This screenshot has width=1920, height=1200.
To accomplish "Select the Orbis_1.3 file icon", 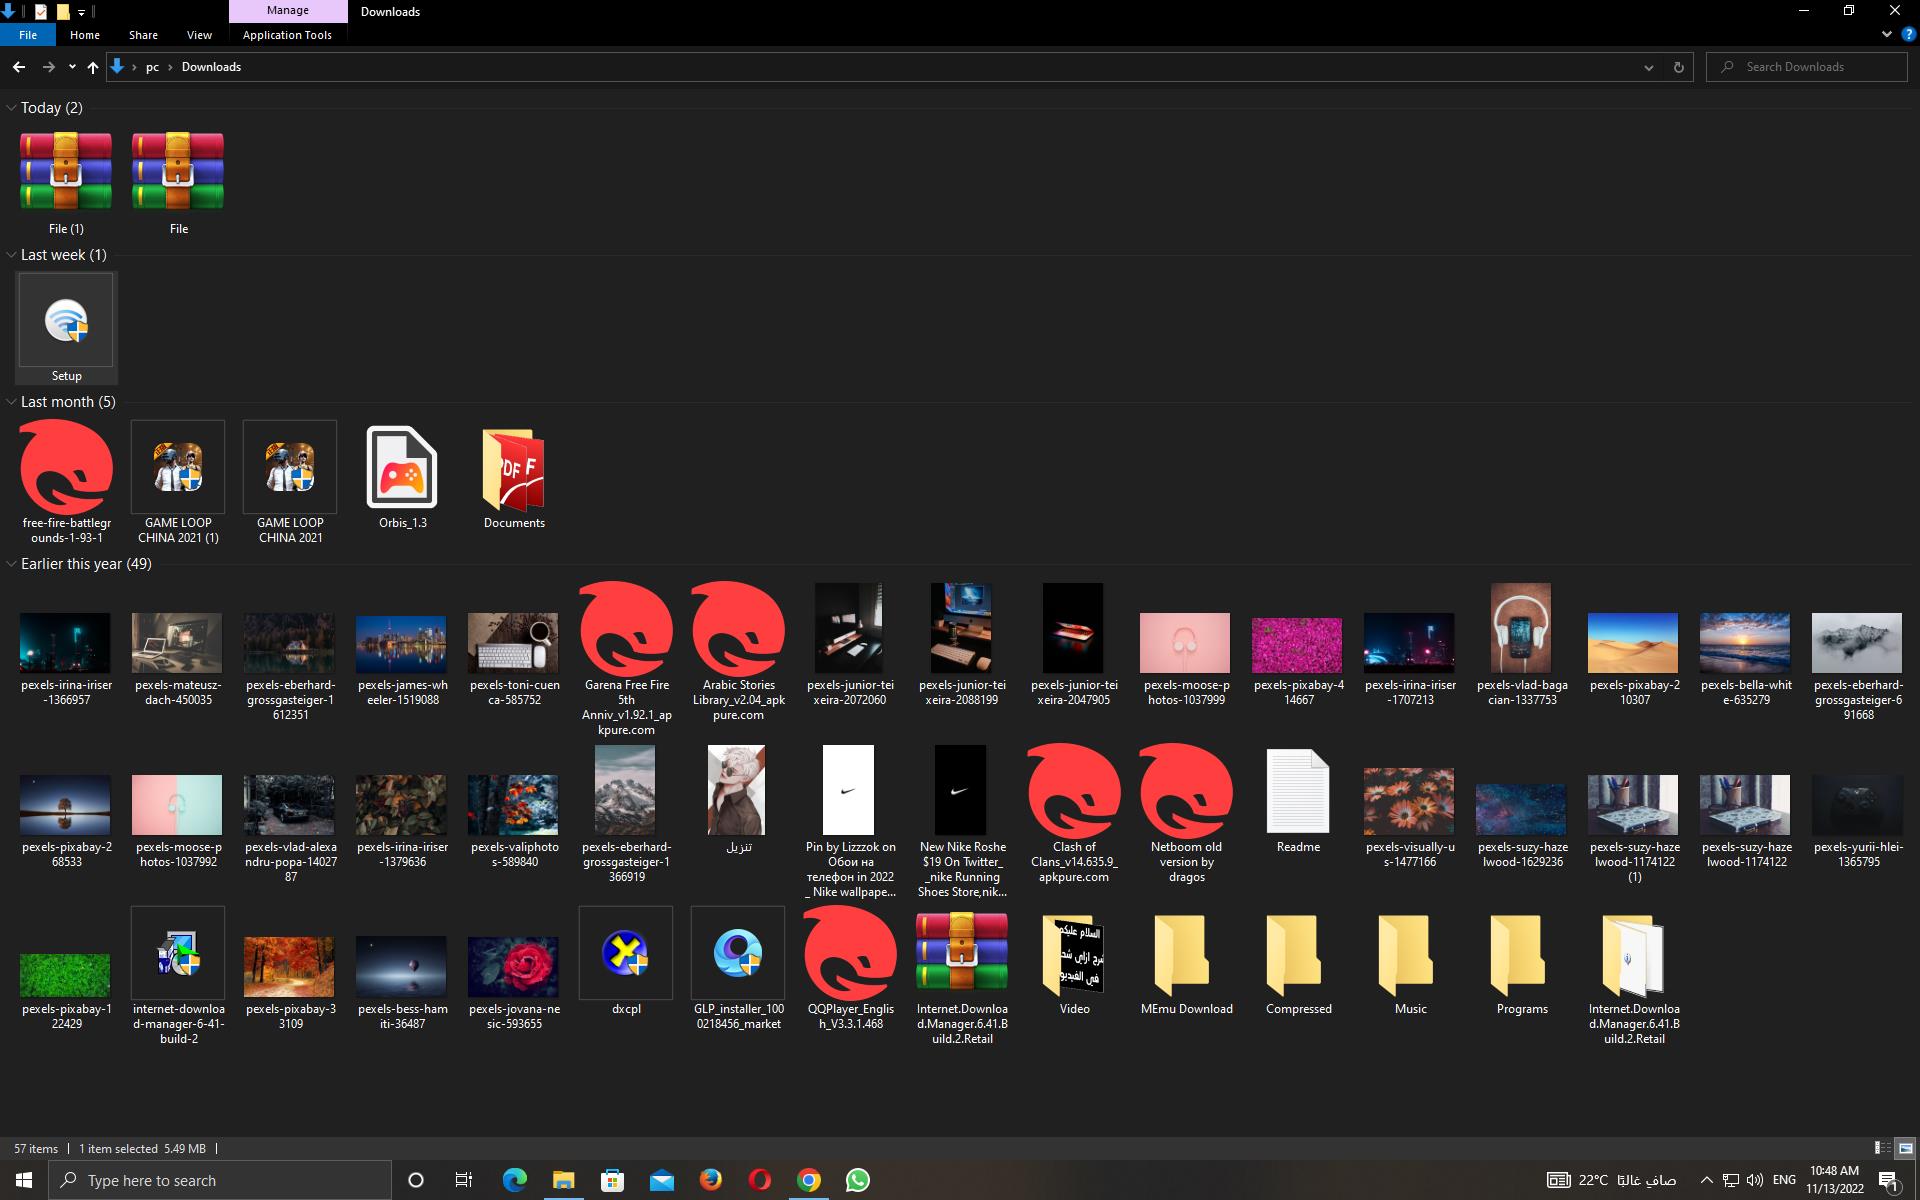I will click(402, 468).
